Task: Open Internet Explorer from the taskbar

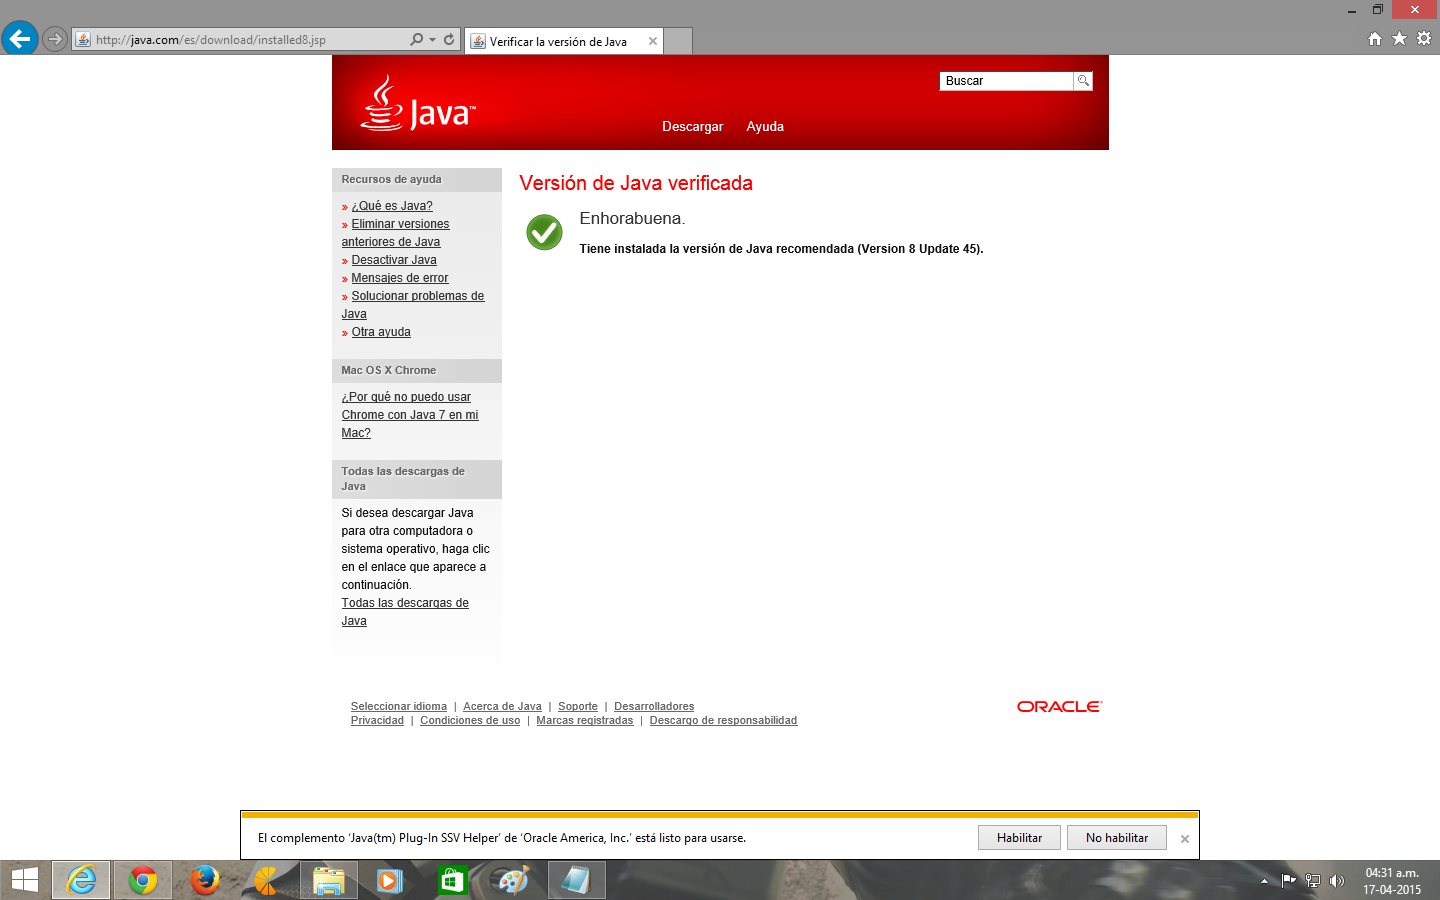Action: tap(81, 880)
